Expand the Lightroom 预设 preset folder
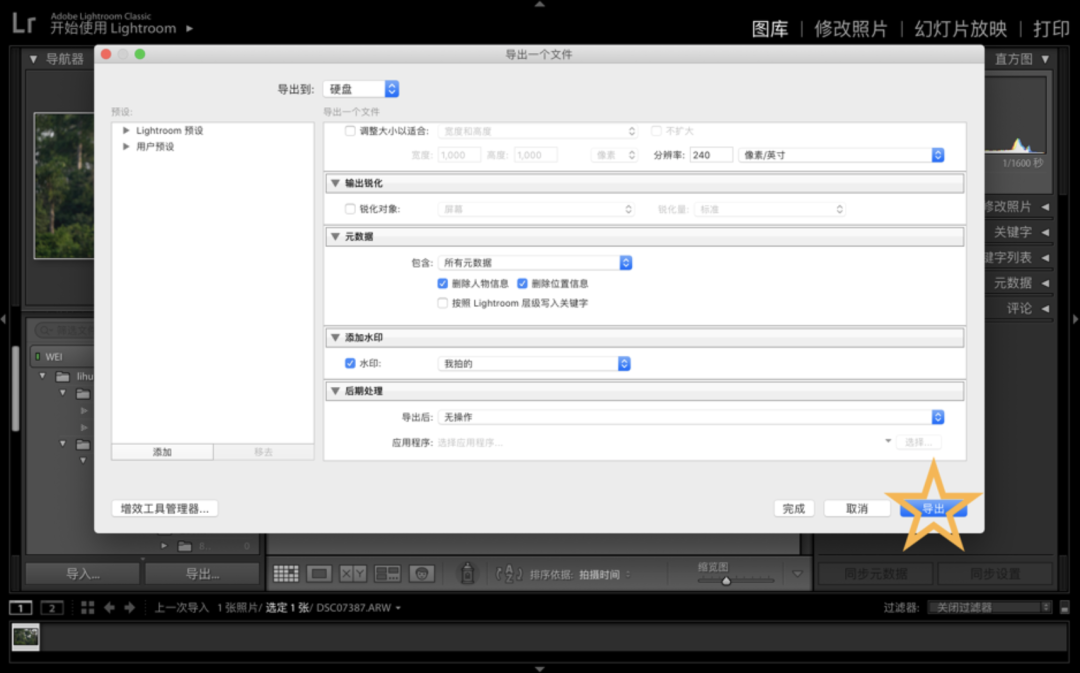Screen dimensions: 1080x673 [127, 131]
